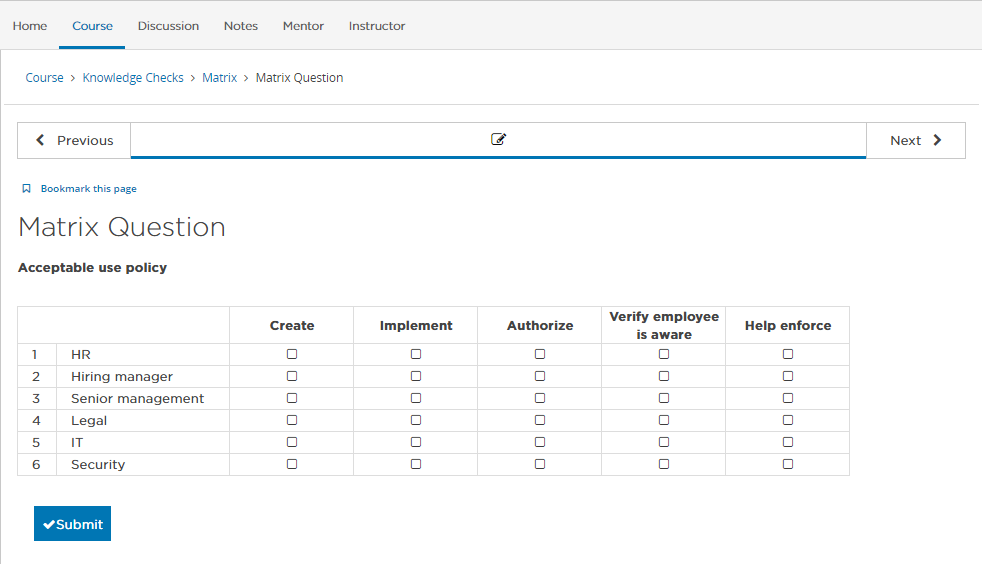Switch to the Discussion tab
The width and height of the screenshot is (982, 564).
tap(168, 26)
